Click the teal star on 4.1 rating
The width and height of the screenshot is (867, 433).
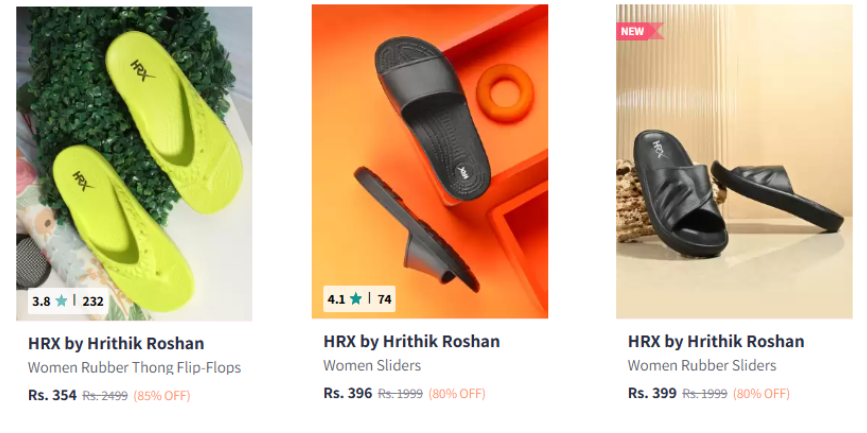pyautogui.click(x=356, y=299)
